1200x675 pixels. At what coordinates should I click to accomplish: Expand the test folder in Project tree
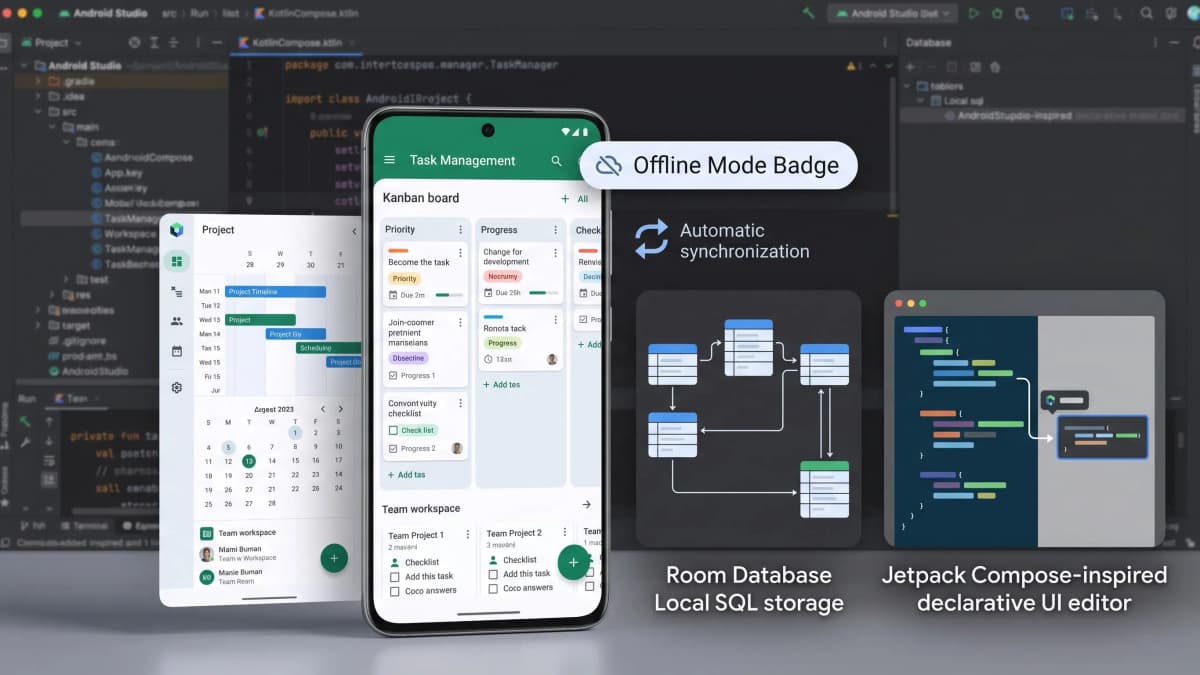click(66, 280)
